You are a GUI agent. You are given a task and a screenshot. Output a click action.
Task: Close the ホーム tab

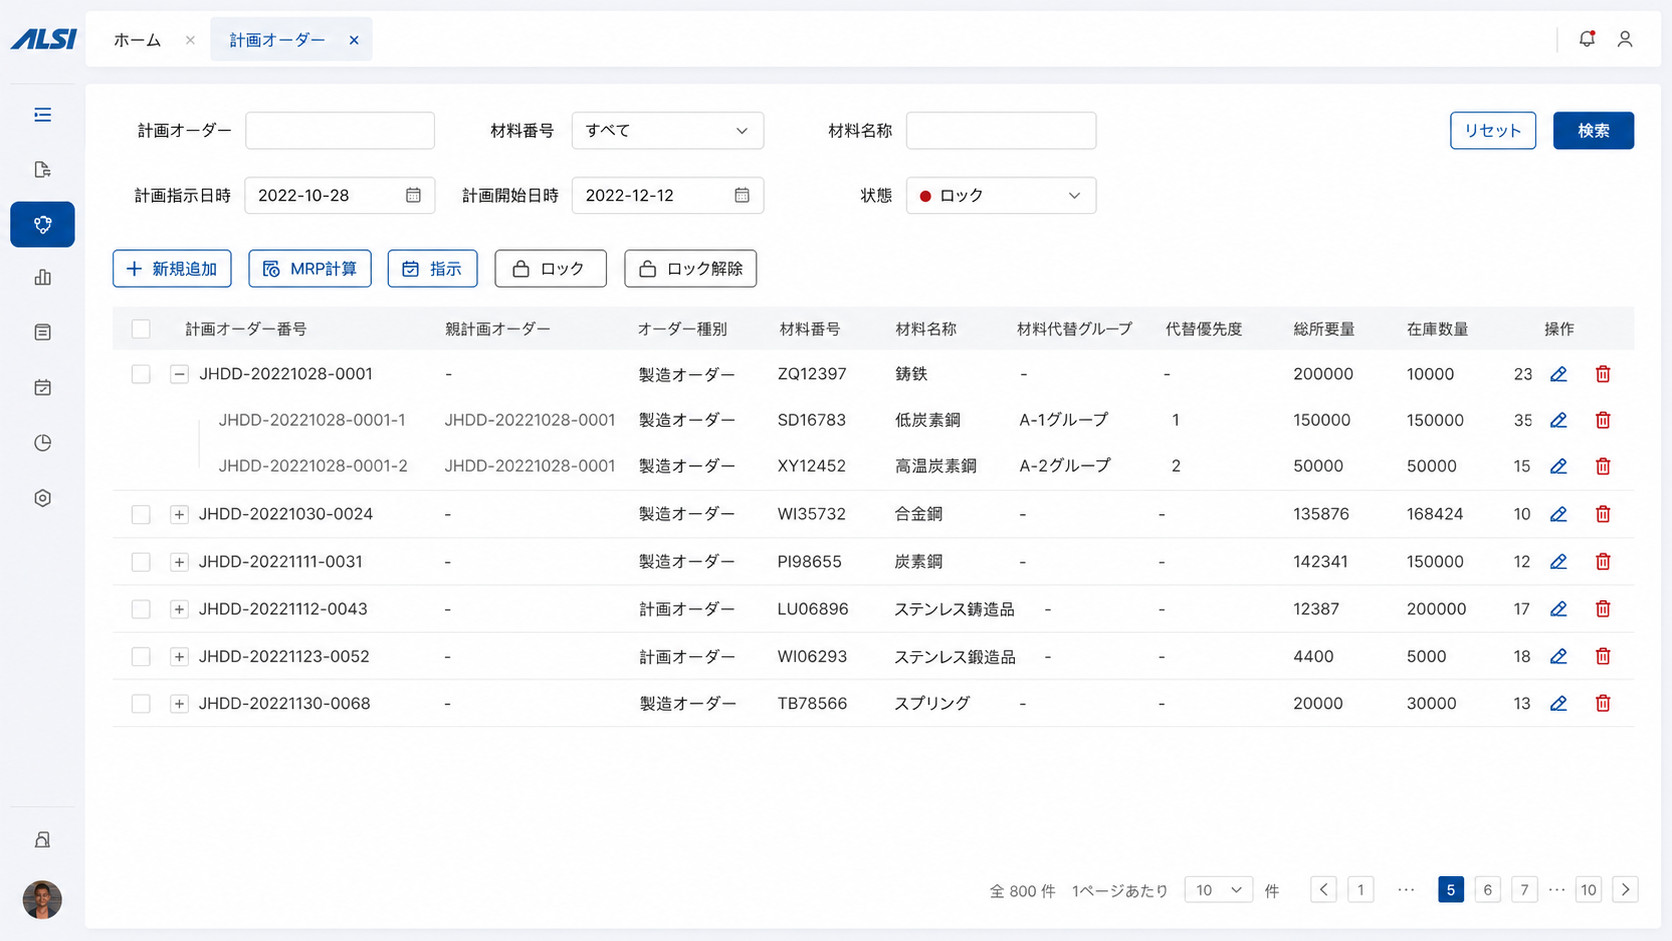(190, 40)
